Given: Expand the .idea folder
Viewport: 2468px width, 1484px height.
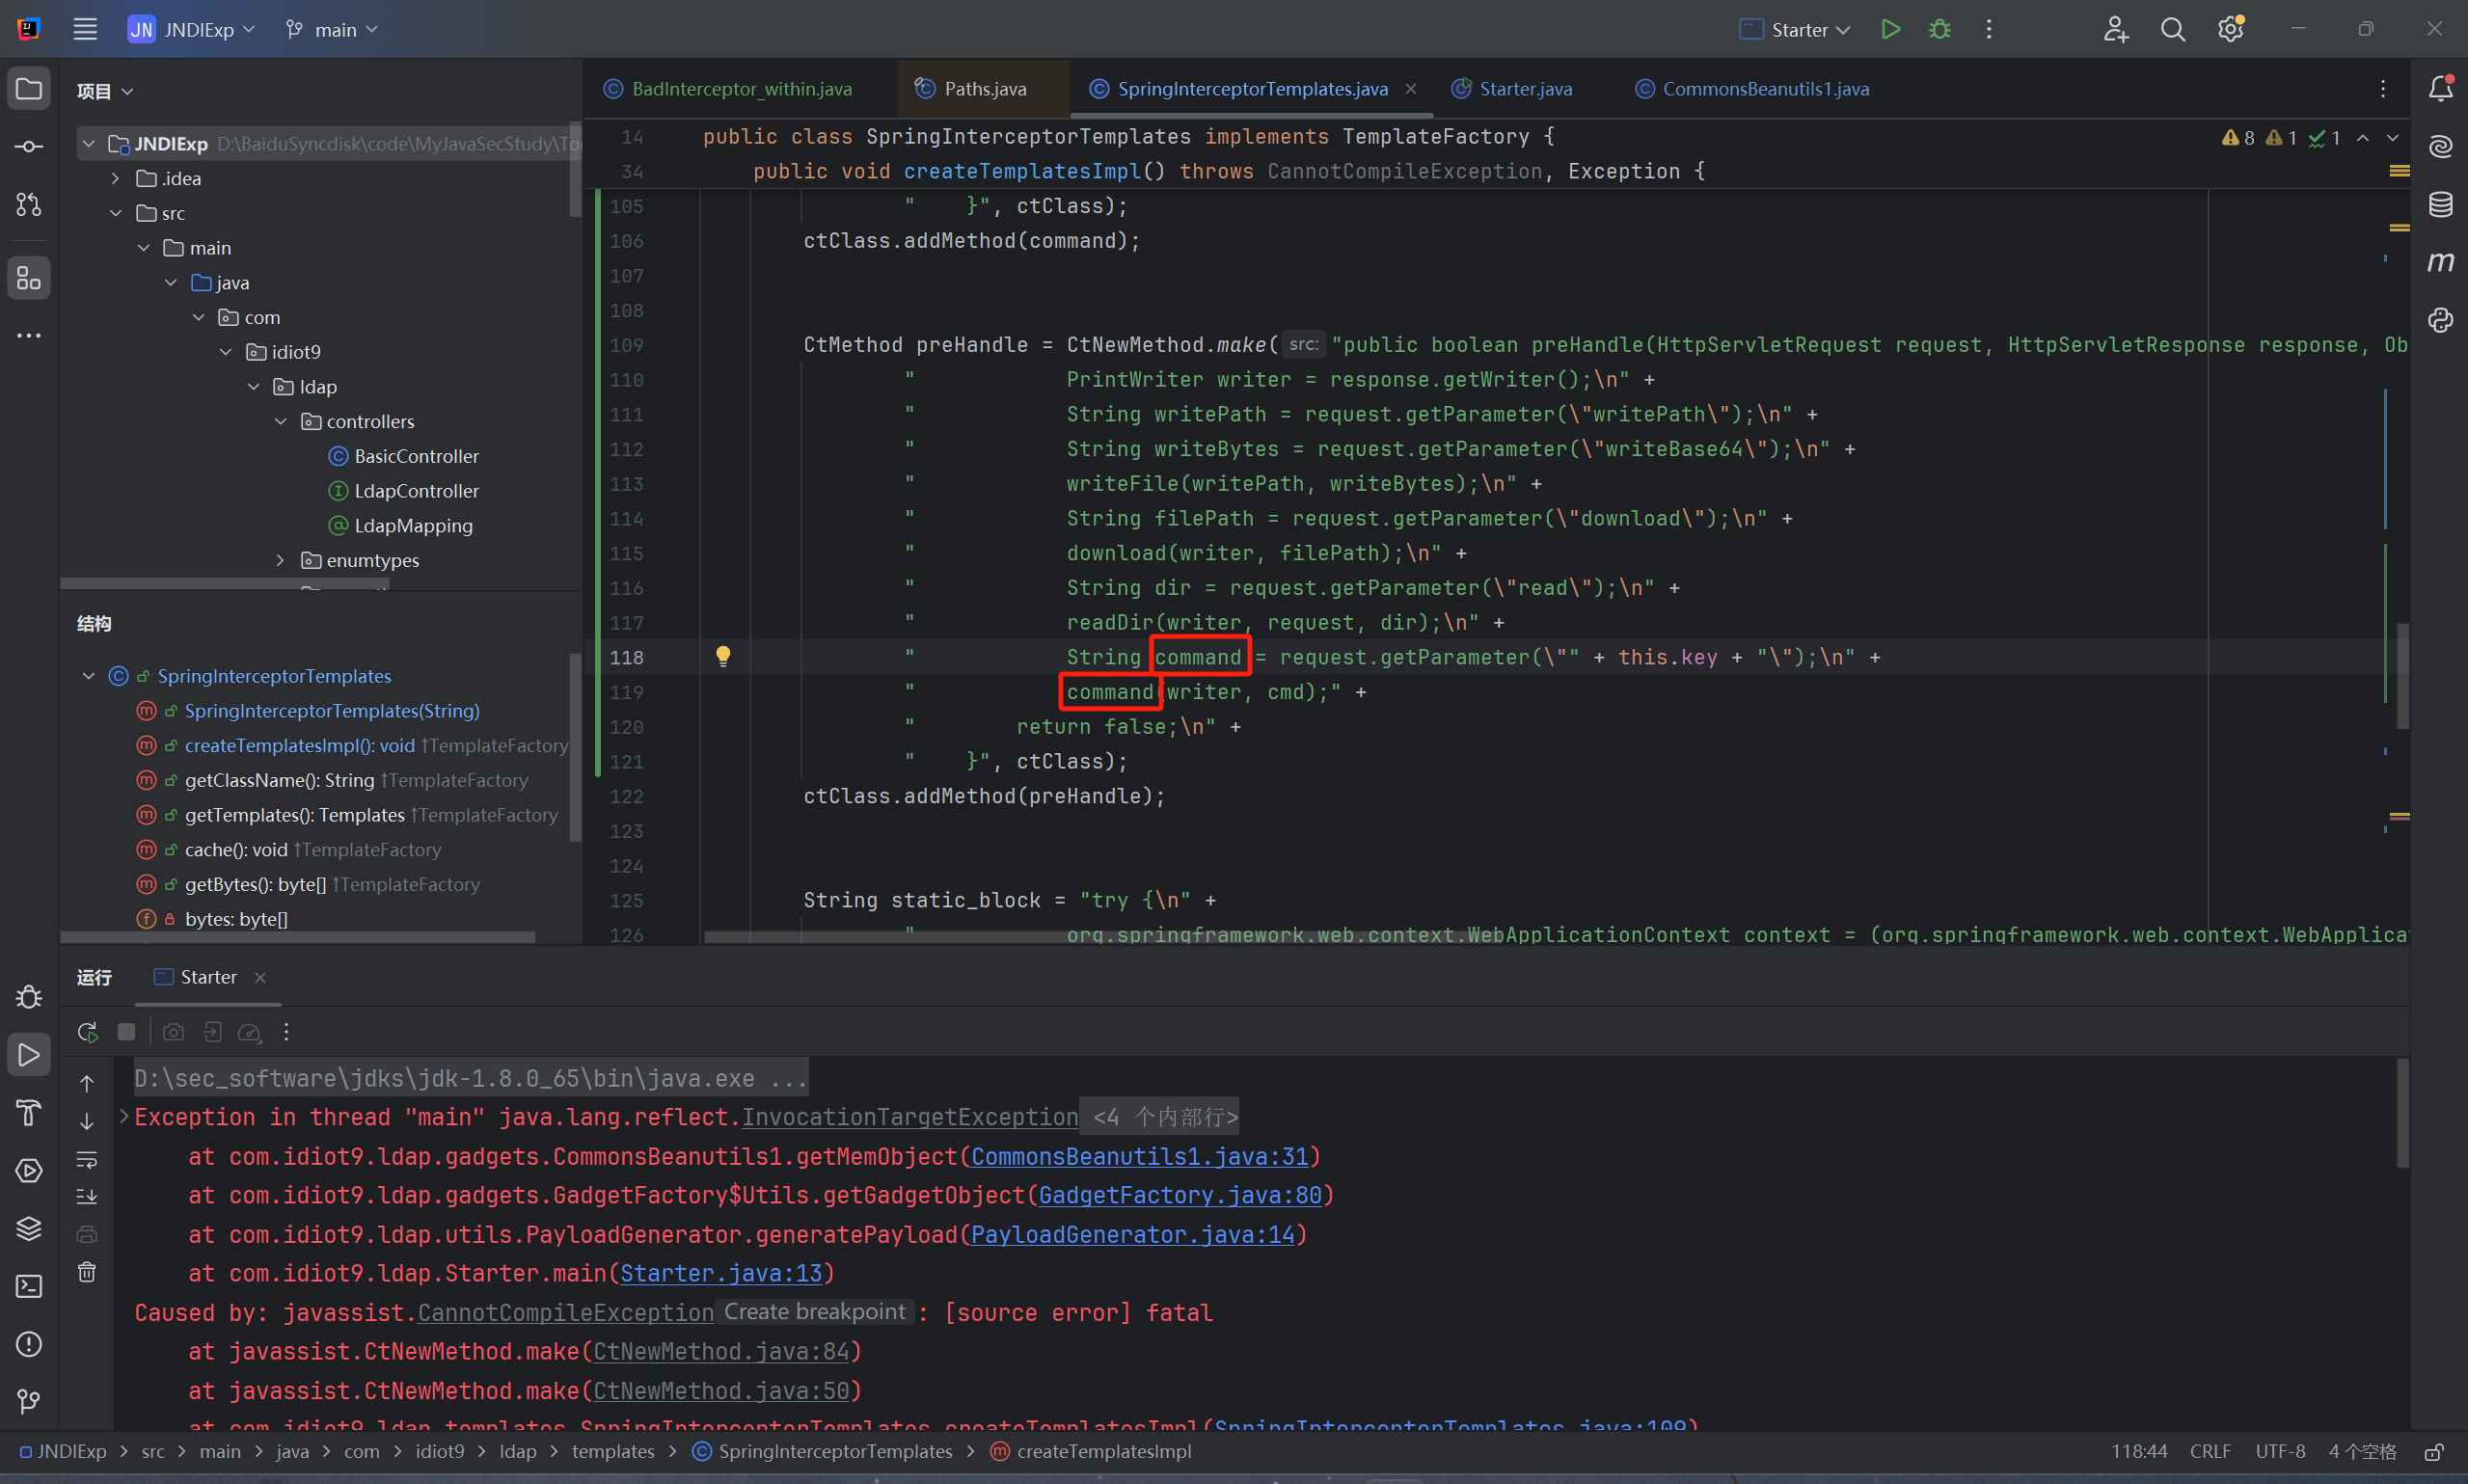Looking at the screenshot, I should click(x=116, y=178).
